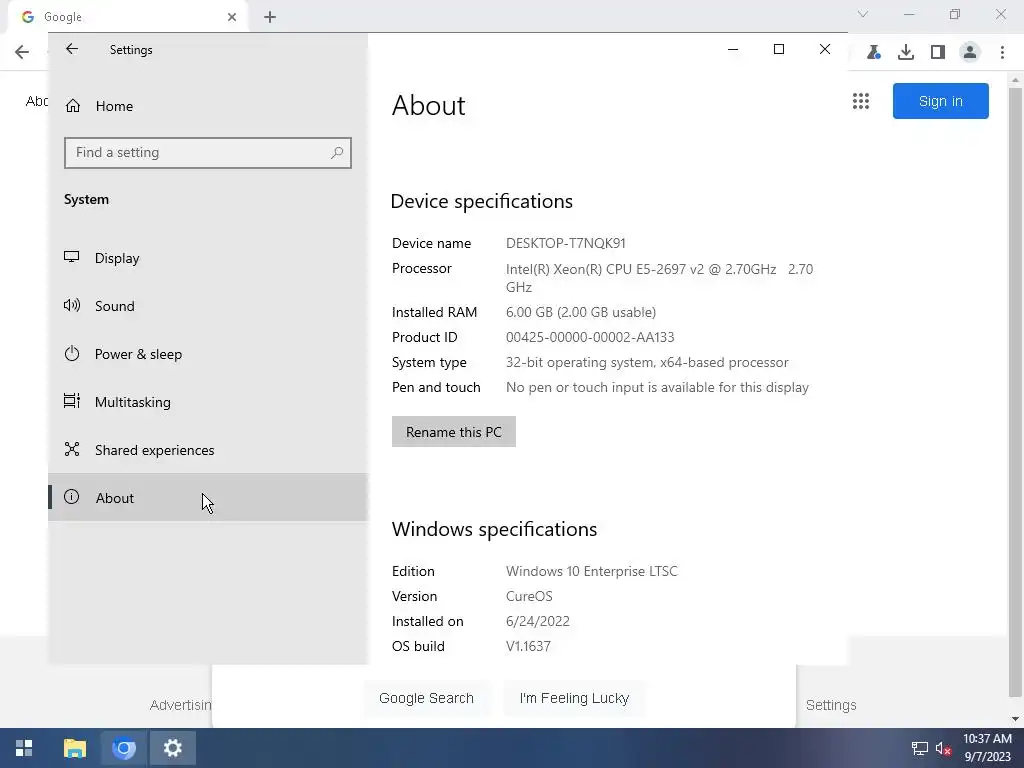
Task: Open a new Chrome tab with plus
Action: click(x=270, y=17)
